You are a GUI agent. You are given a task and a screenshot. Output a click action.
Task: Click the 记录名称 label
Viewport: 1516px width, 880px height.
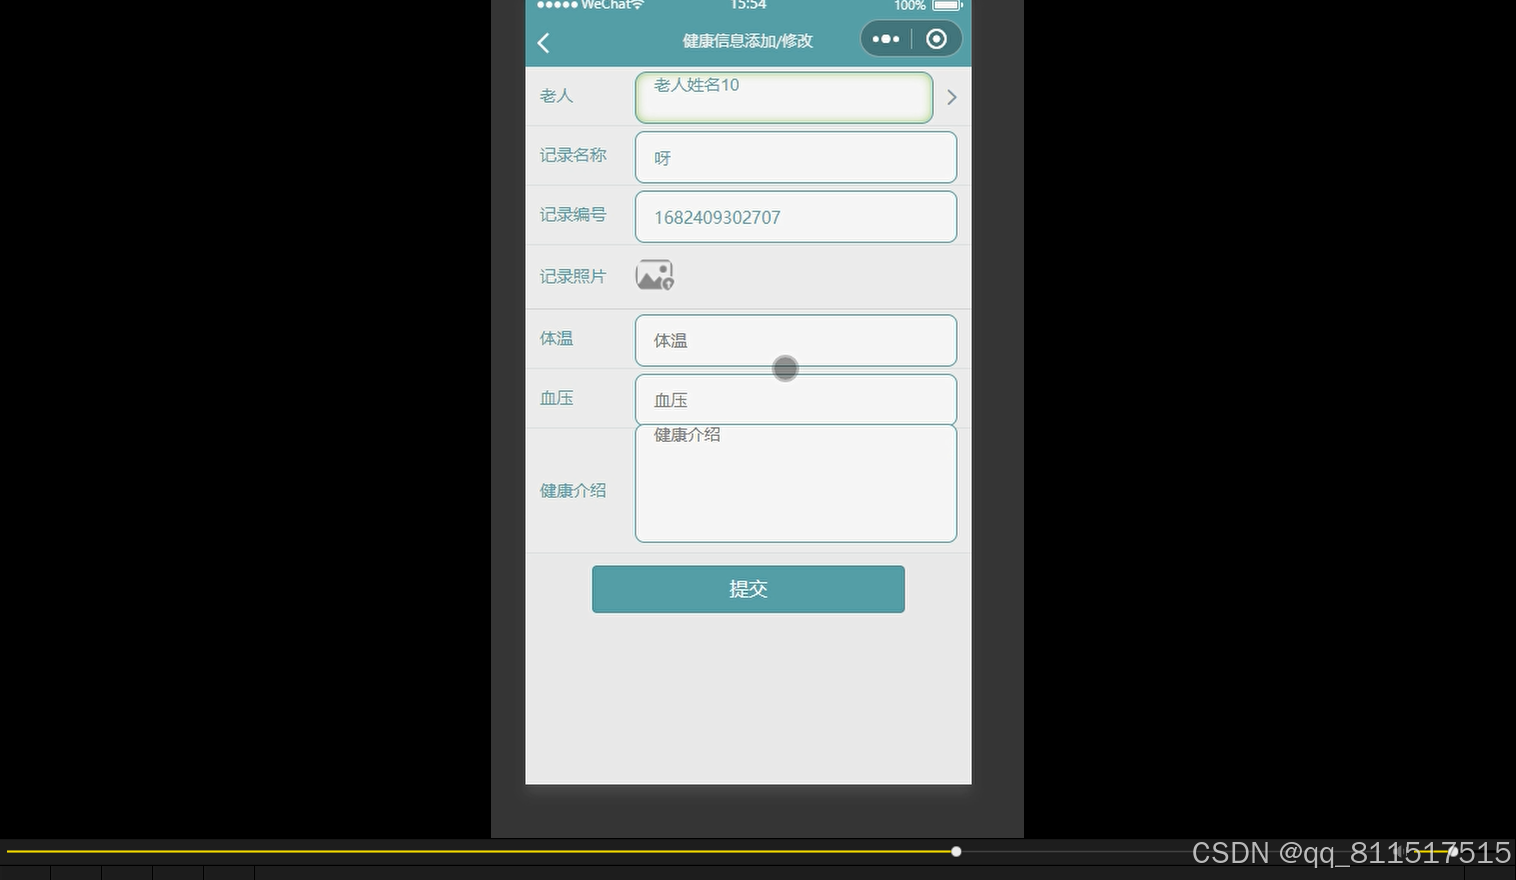point(573,155)
